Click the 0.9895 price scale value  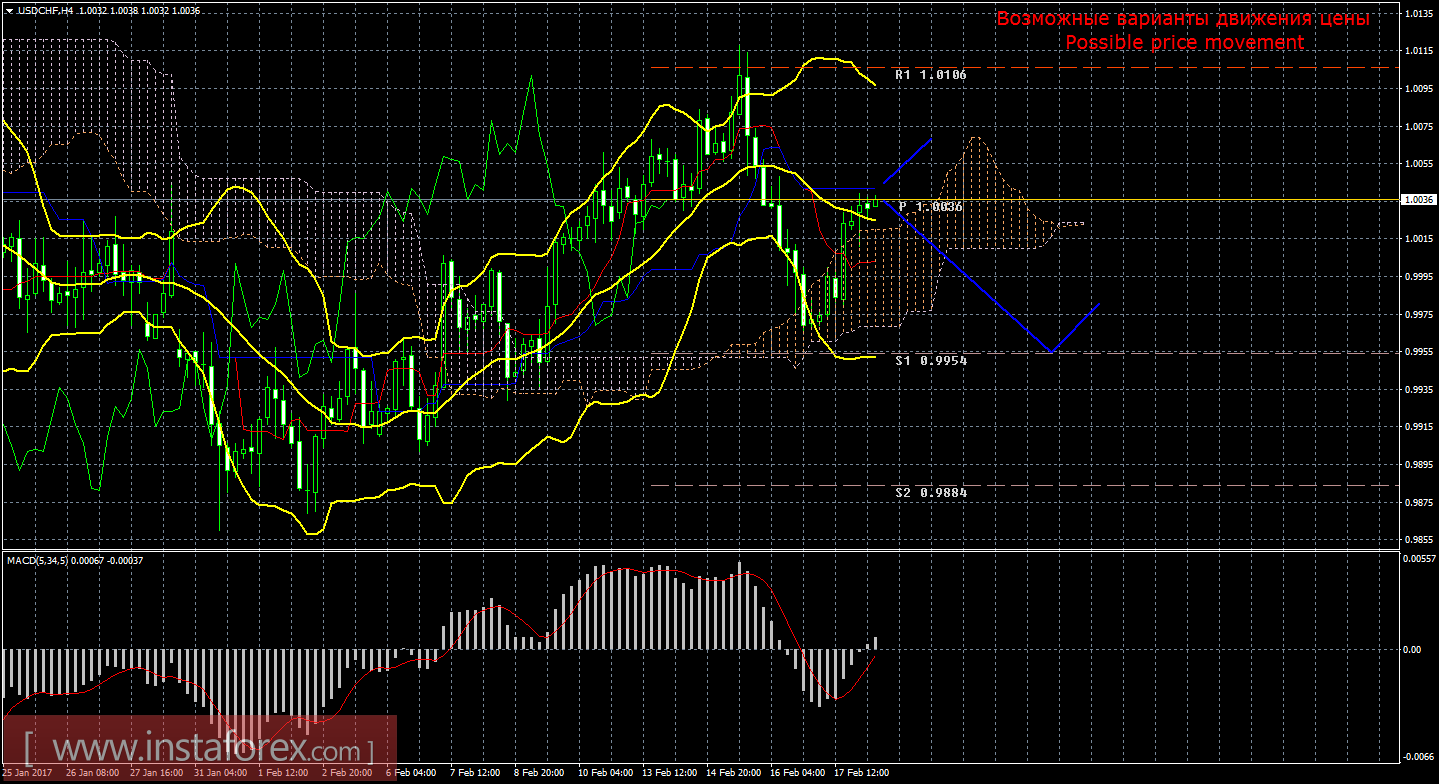point(1418,465)
